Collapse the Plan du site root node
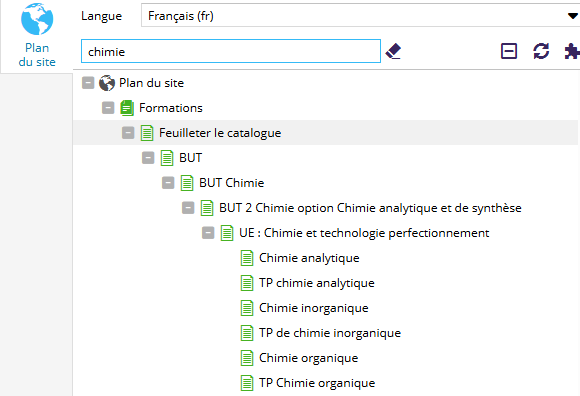Viewport: 580px width, 396px height. coord(88,83)
